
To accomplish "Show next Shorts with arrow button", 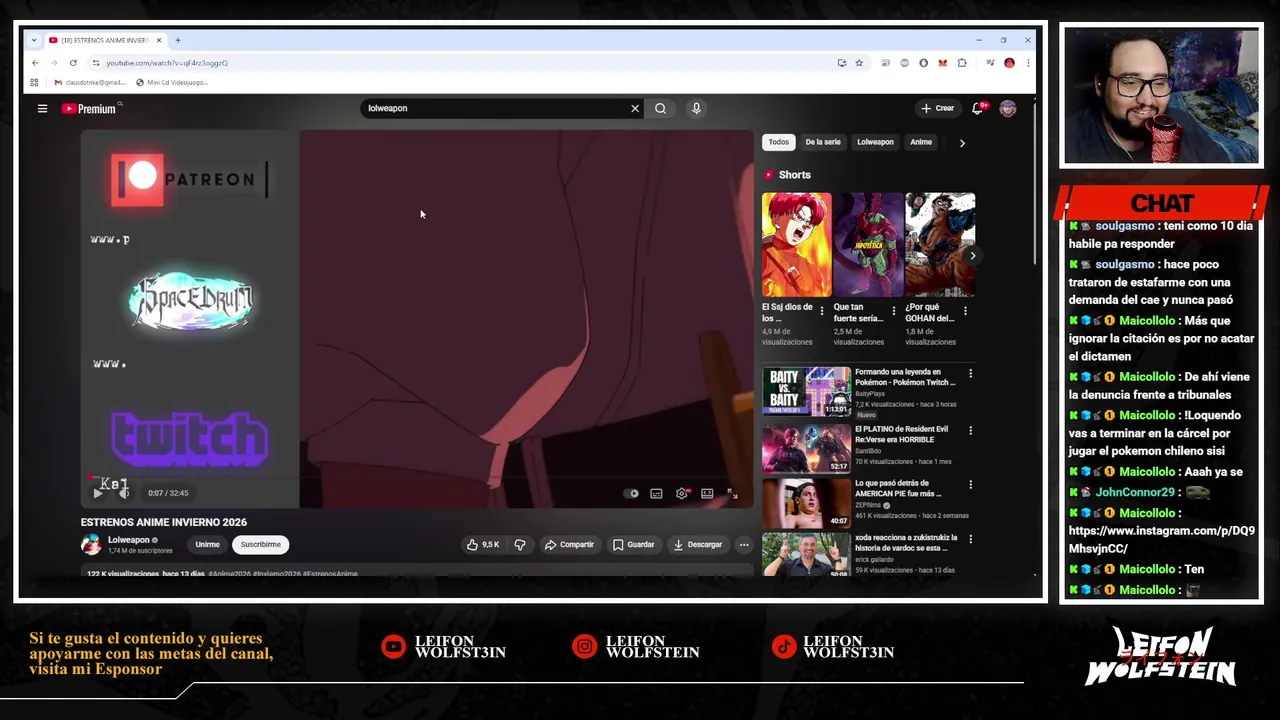I will coord(972,255).
